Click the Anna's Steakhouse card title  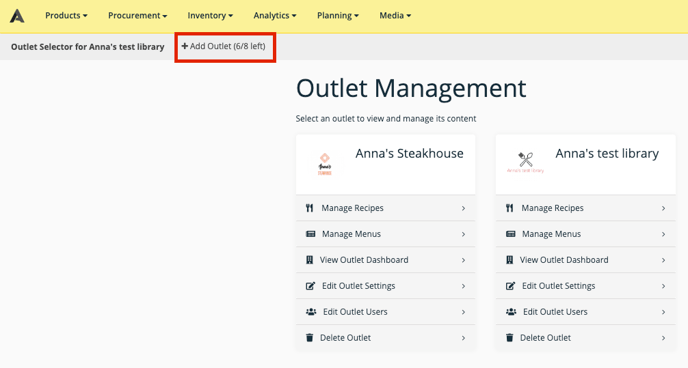(409, 153)
